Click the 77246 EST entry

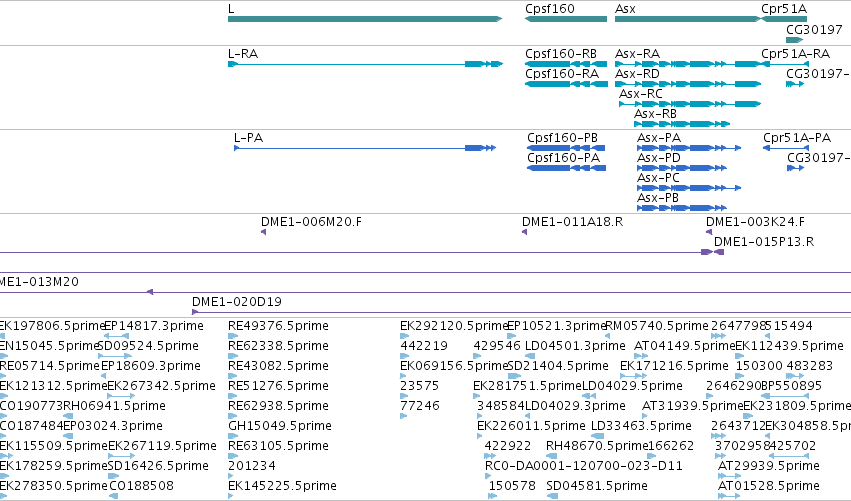(x=420, y=406)
